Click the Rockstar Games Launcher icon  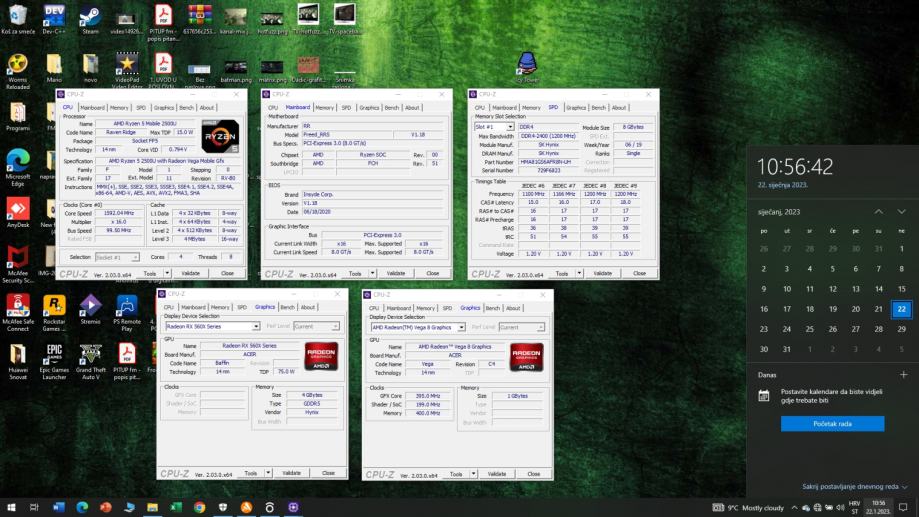pos(54,305)
